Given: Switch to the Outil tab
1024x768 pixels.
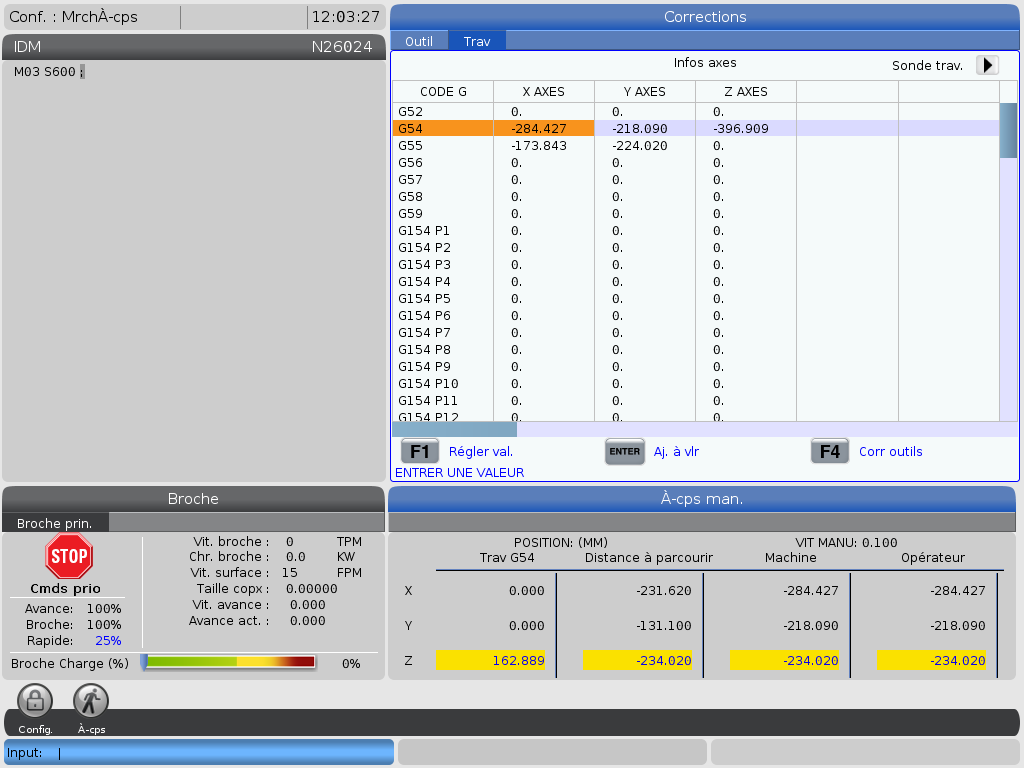Looking at the screenshot, I should point(419,41).
